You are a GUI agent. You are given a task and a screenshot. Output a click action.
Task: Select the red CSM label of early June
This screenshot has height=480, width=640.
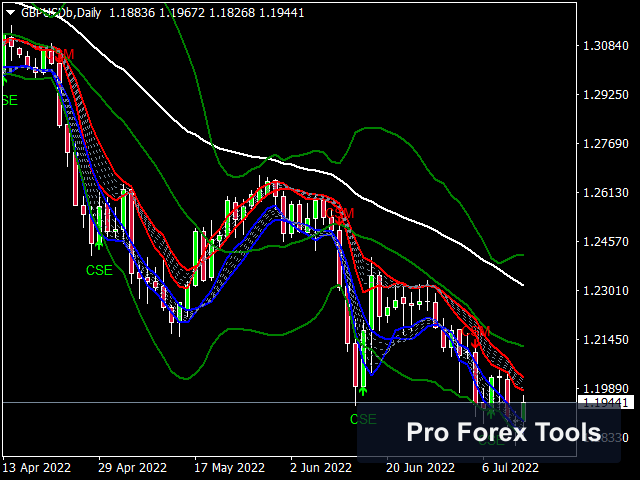[x=341, y=213]
